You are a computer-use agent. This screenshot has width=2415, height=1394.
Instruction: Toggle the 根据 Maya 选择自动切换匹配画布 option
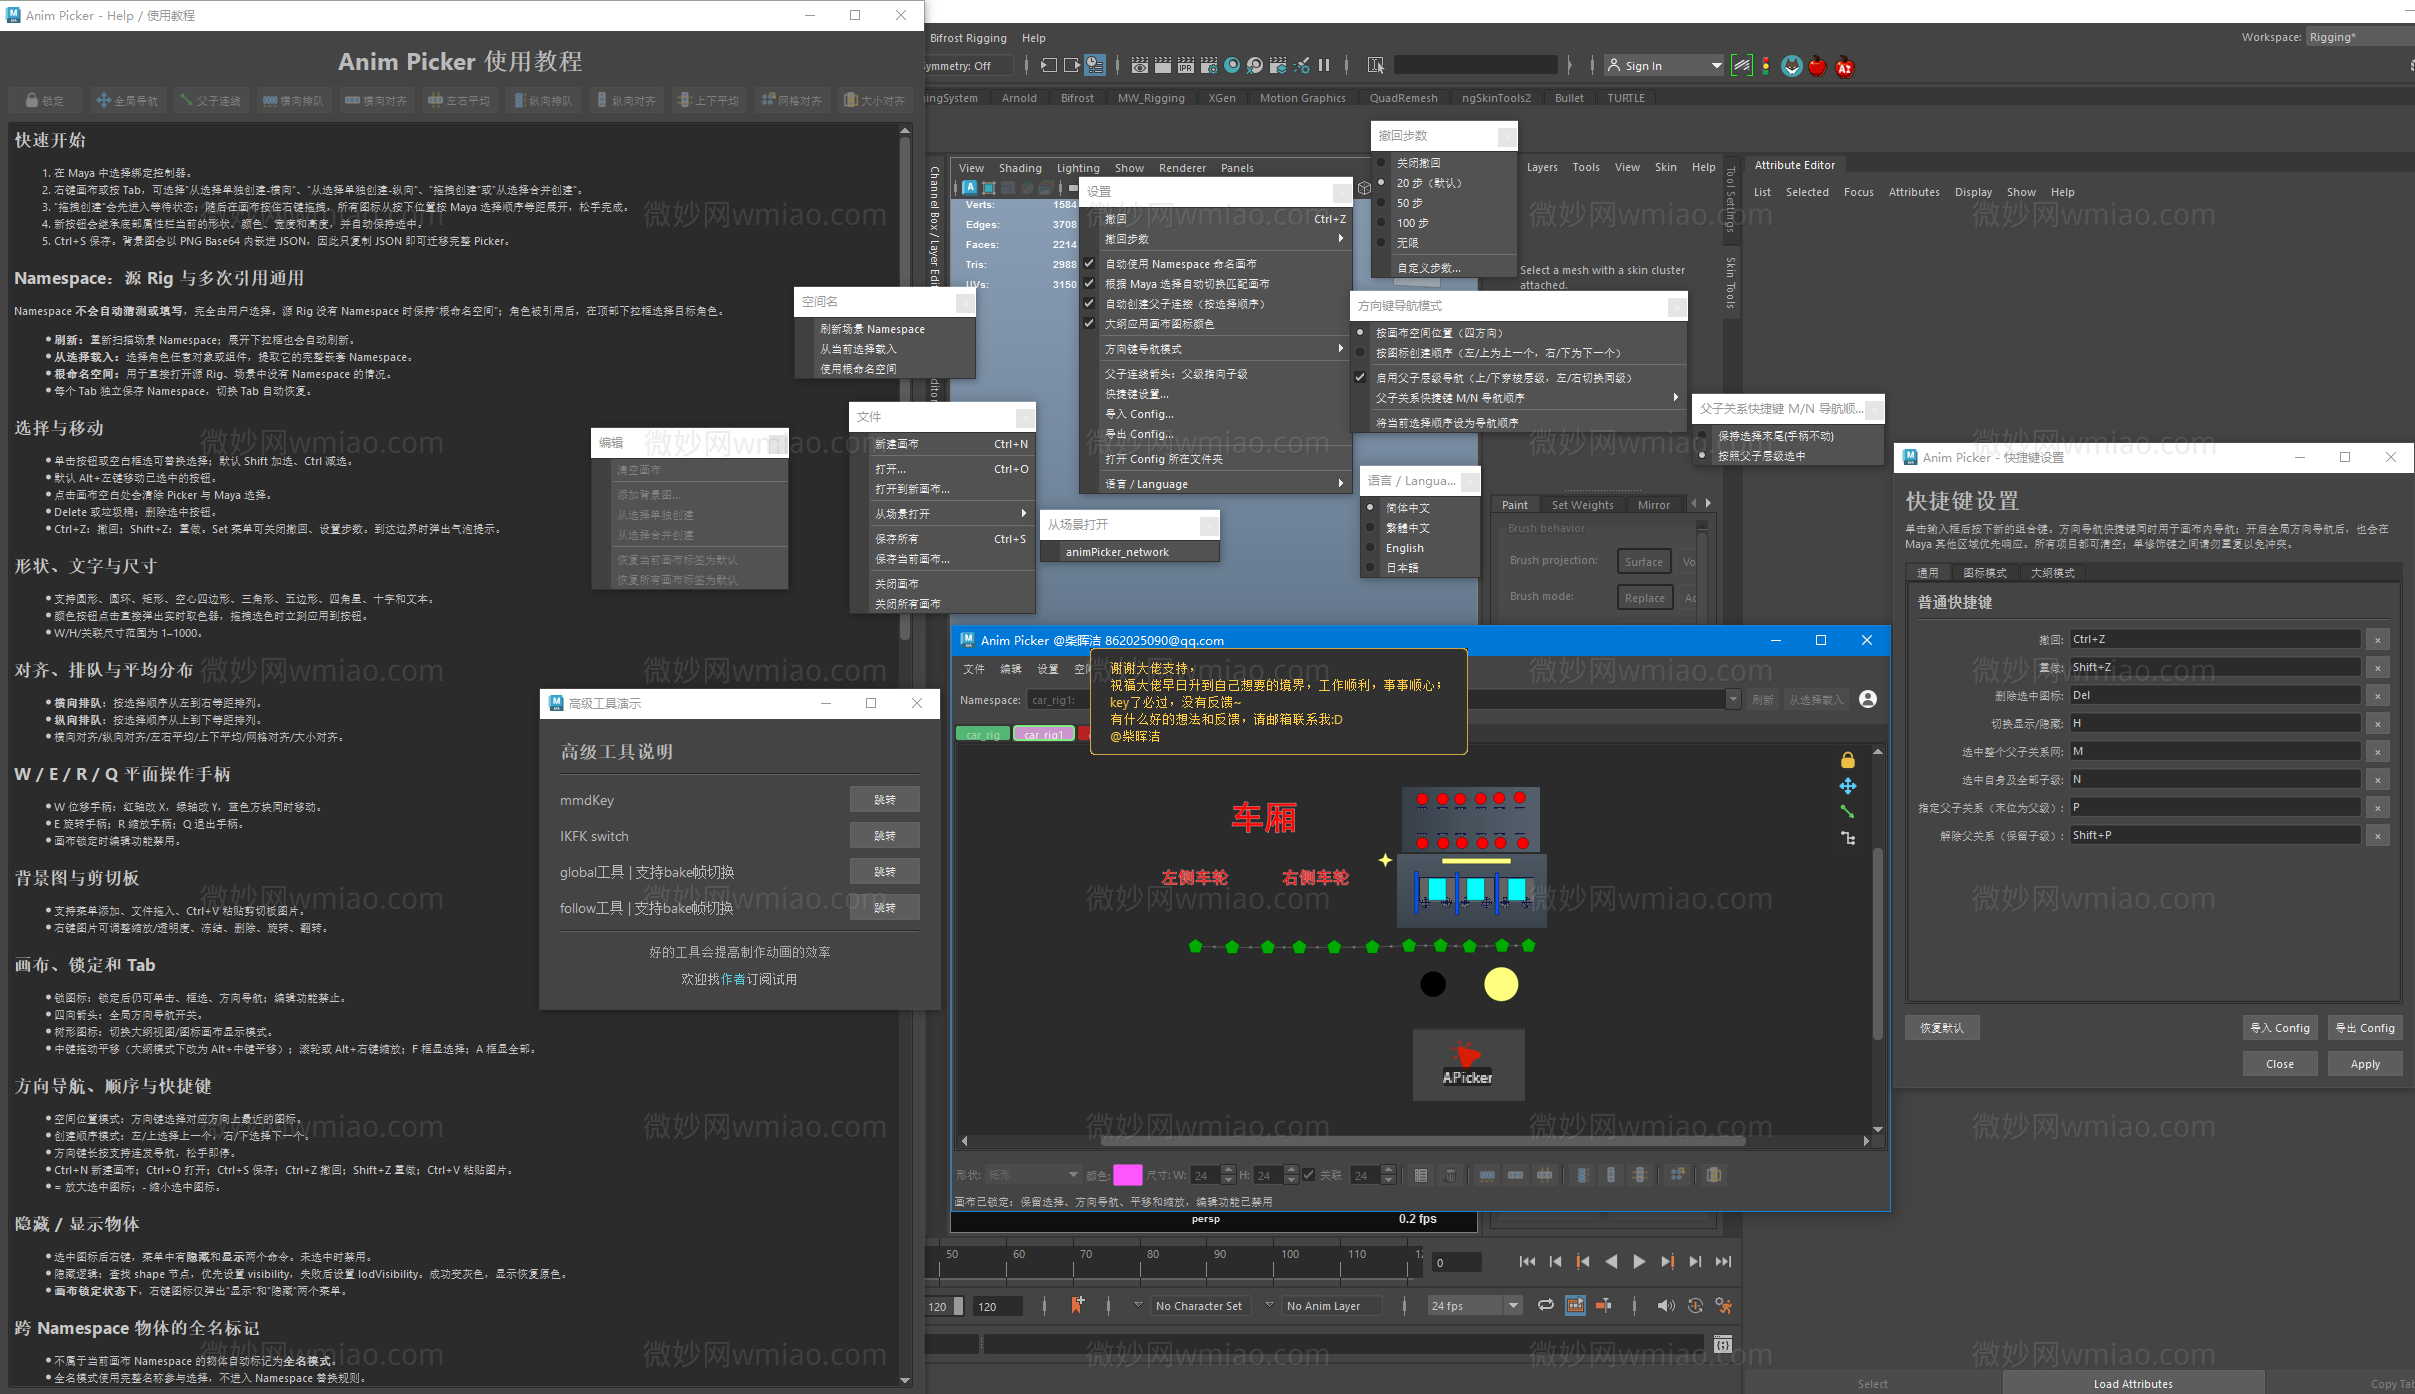1089,284
